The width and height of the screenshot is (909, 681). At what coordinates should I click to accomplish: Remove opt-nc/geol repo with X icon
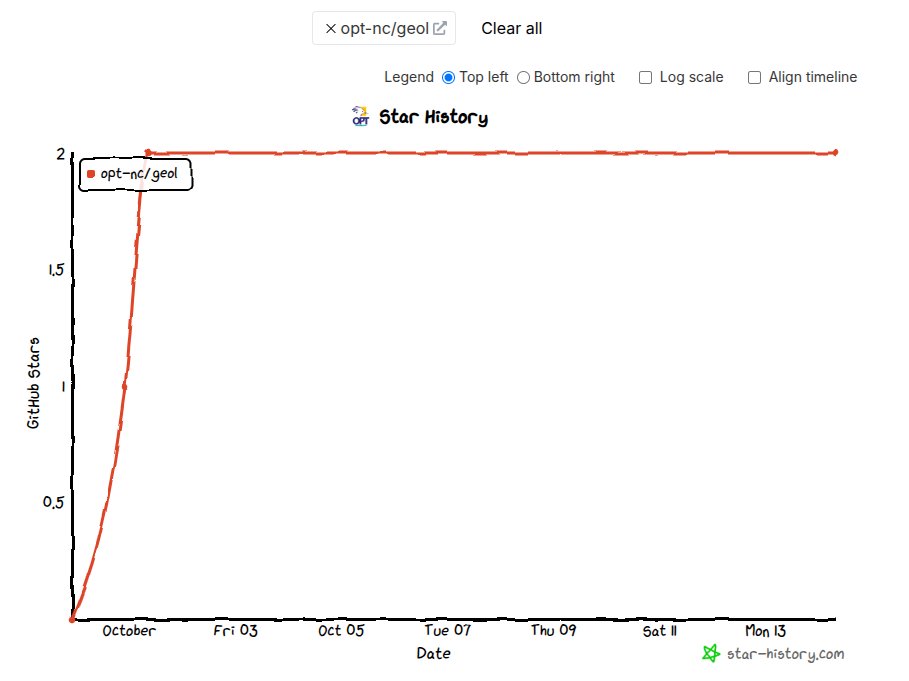(x=330, y=28)
